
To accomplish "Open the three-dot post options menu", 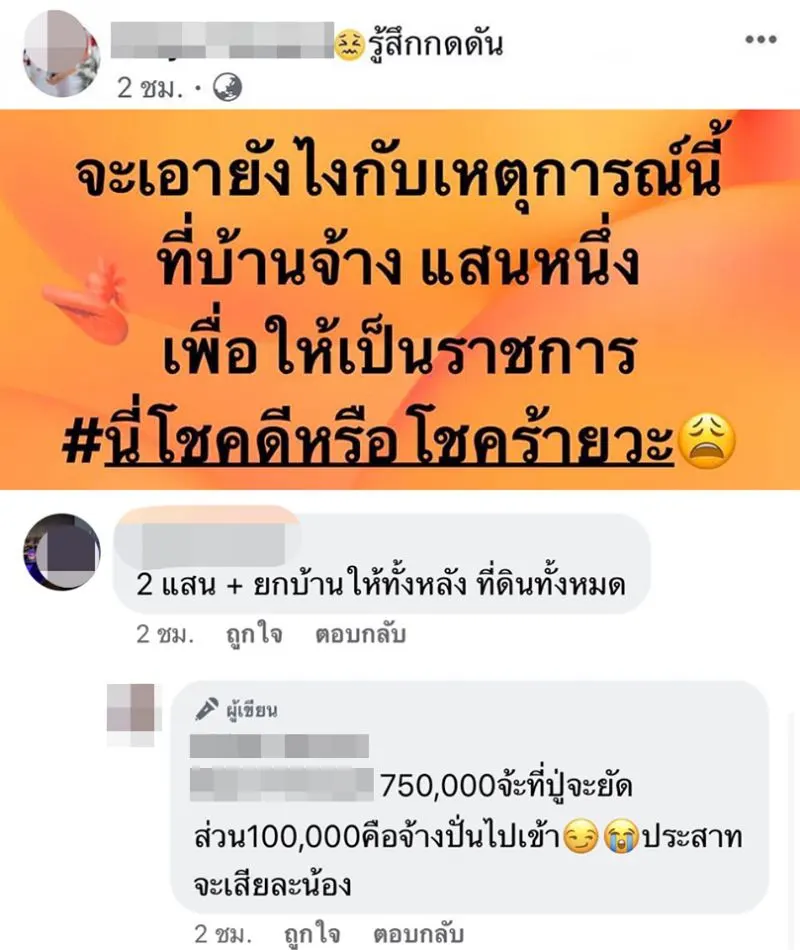I will (761, 39).
